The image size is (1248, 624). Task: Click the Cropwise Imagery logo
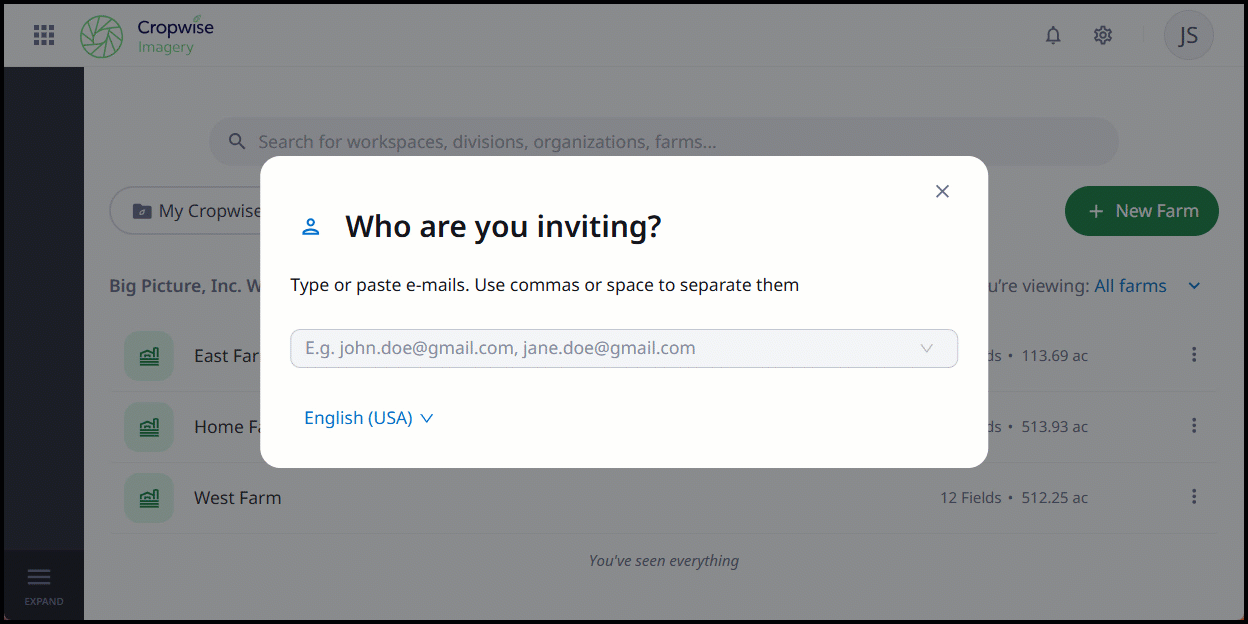(146, 35)
